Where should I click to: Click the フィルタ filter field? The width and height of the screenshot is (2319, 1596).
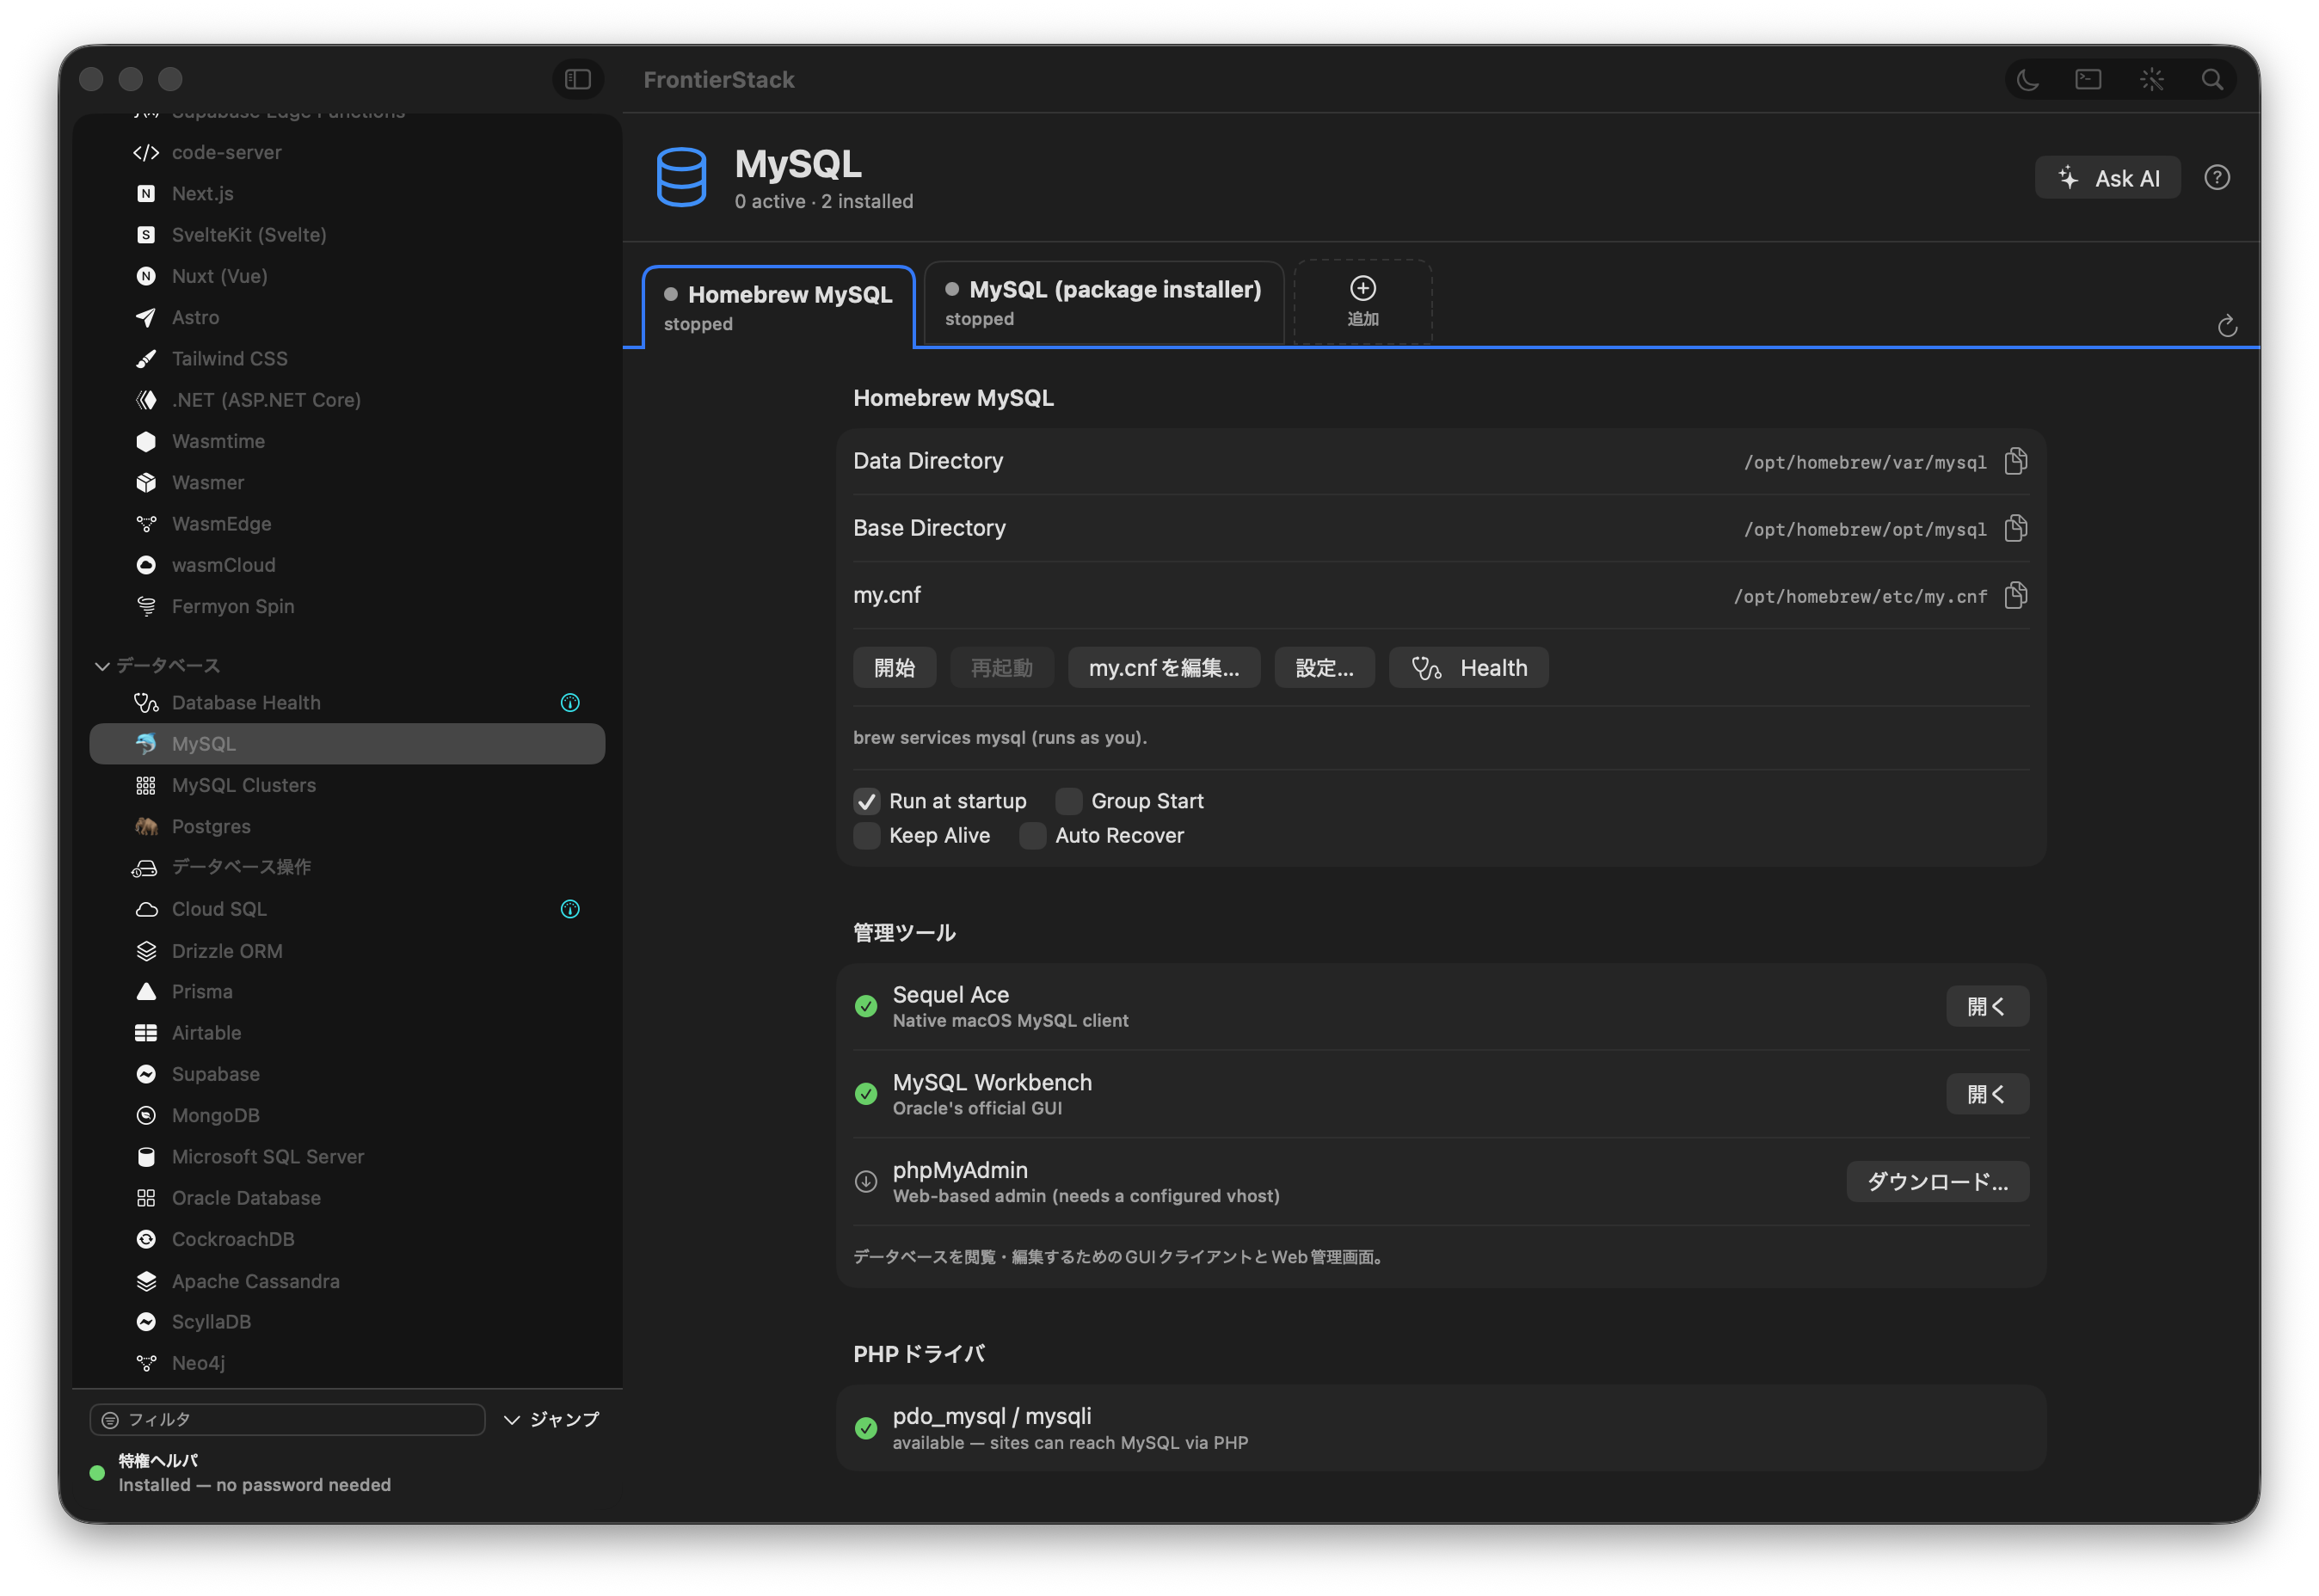click(287, 1419)
